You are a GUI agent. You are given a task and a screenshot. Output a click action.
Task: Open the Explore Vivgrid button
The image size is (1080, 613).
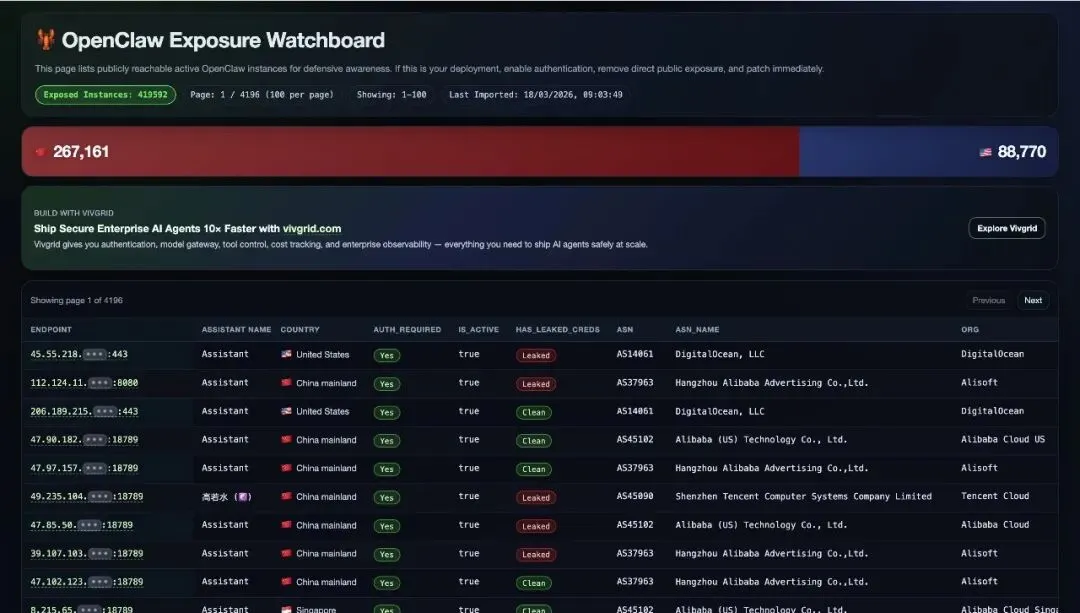click(x=1006, y=228)
